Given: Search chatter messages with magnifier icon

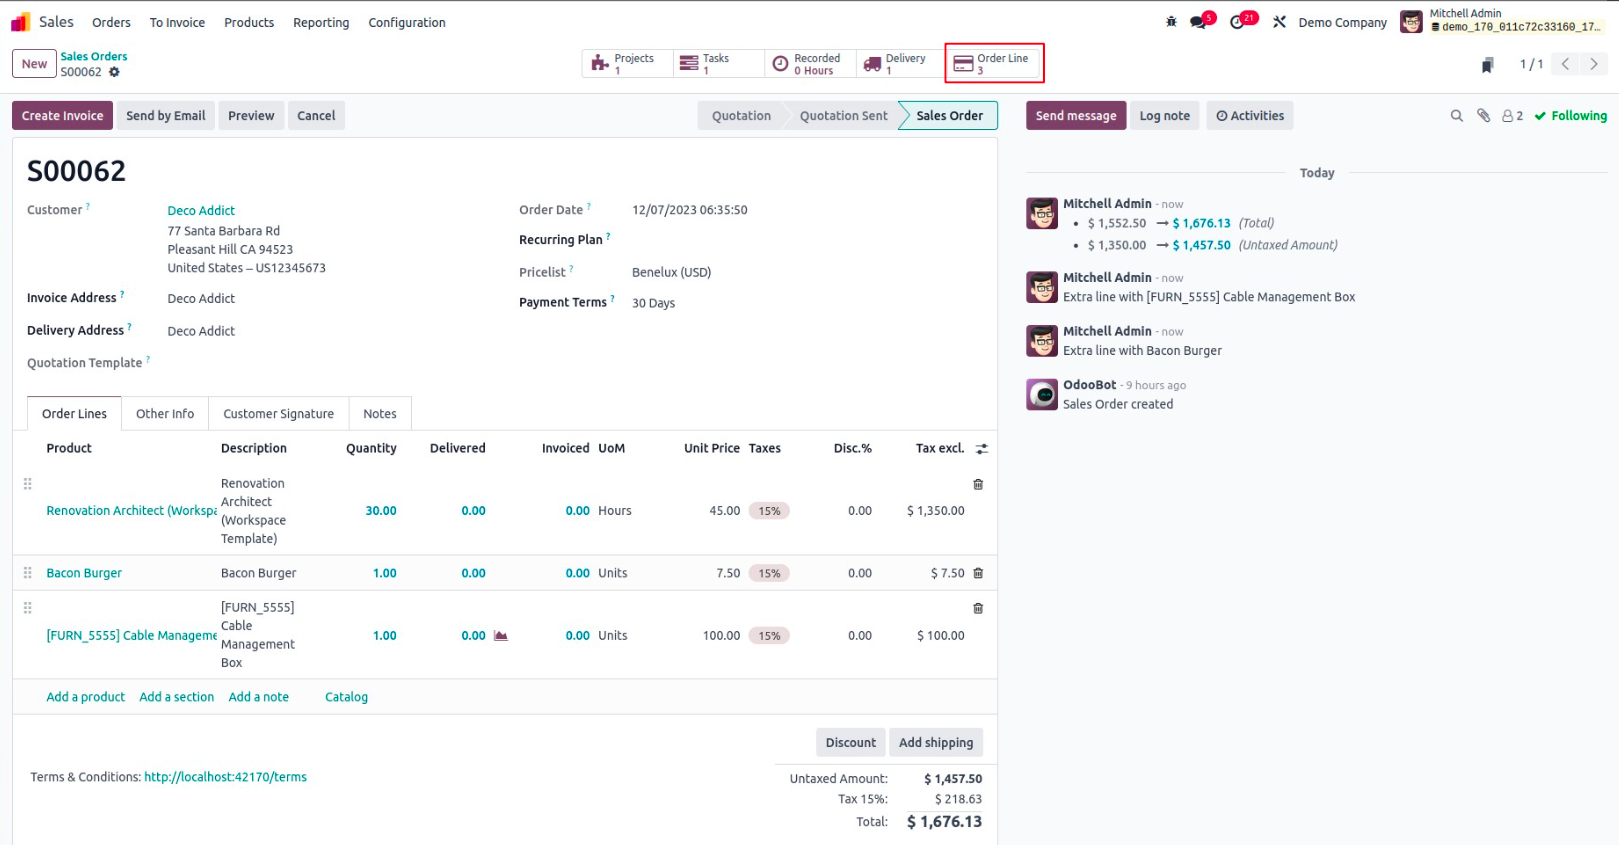Looking at the screenshot, I should pos(1457,116).
